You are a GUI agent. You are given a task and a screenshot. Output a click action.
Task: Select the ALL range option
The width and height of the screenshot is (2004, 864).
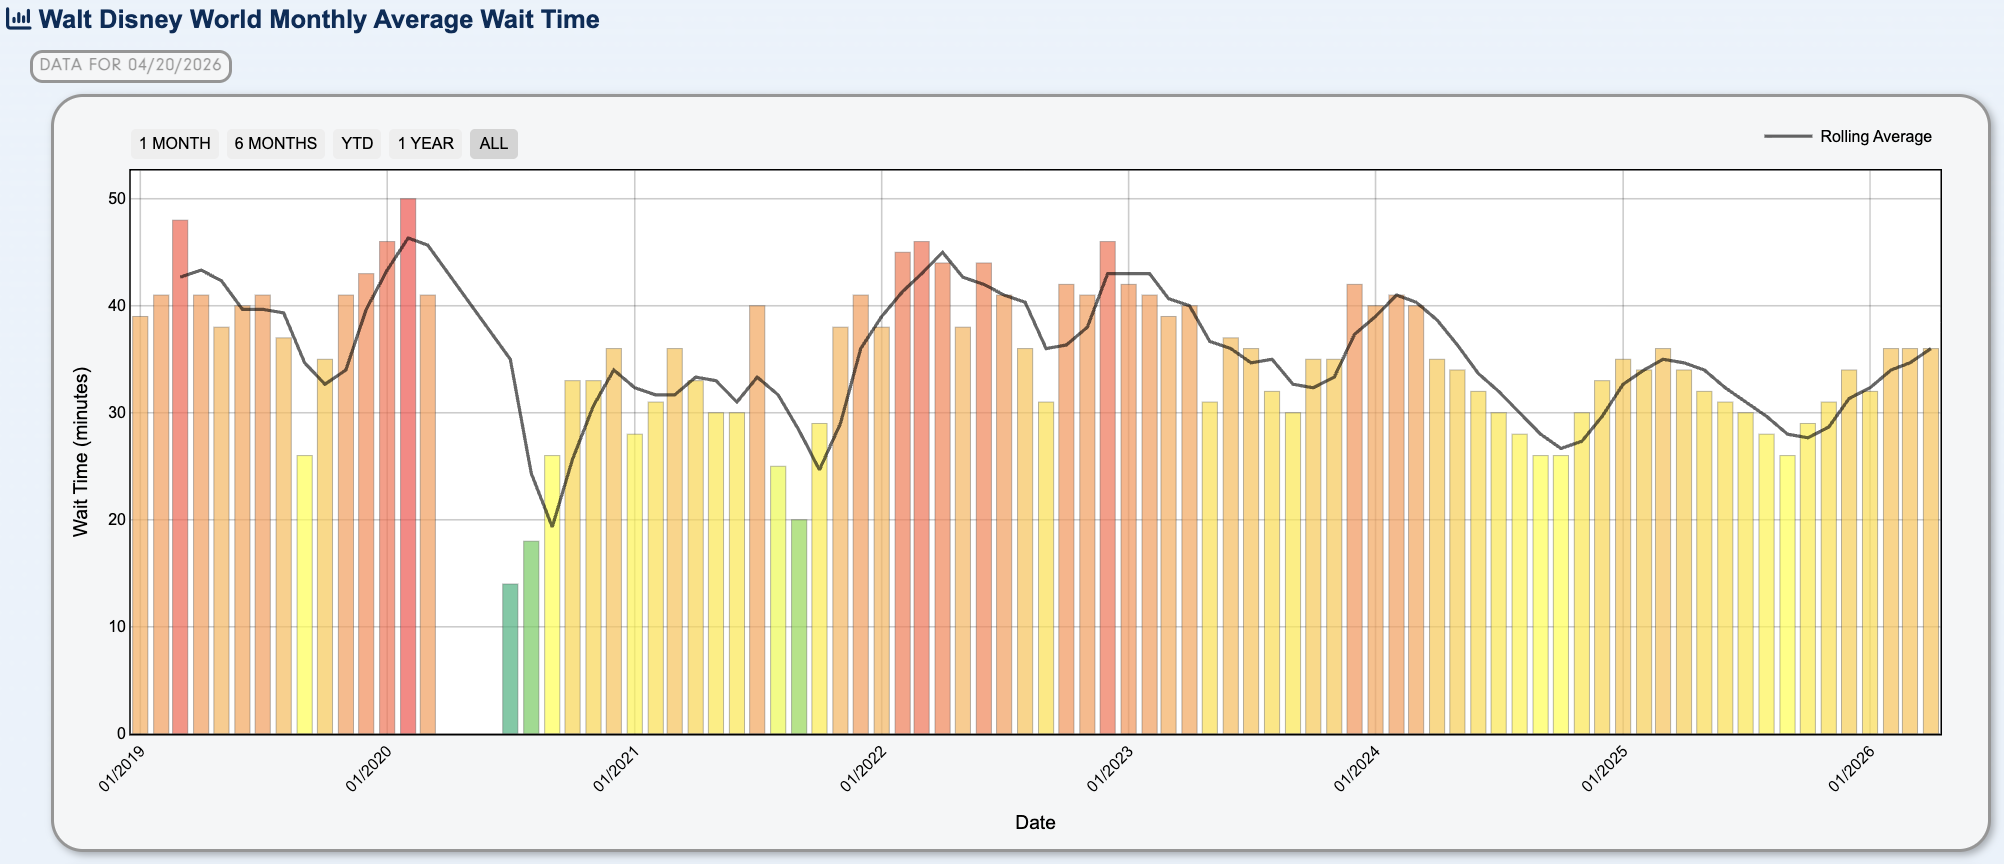[x=493, y=144]
